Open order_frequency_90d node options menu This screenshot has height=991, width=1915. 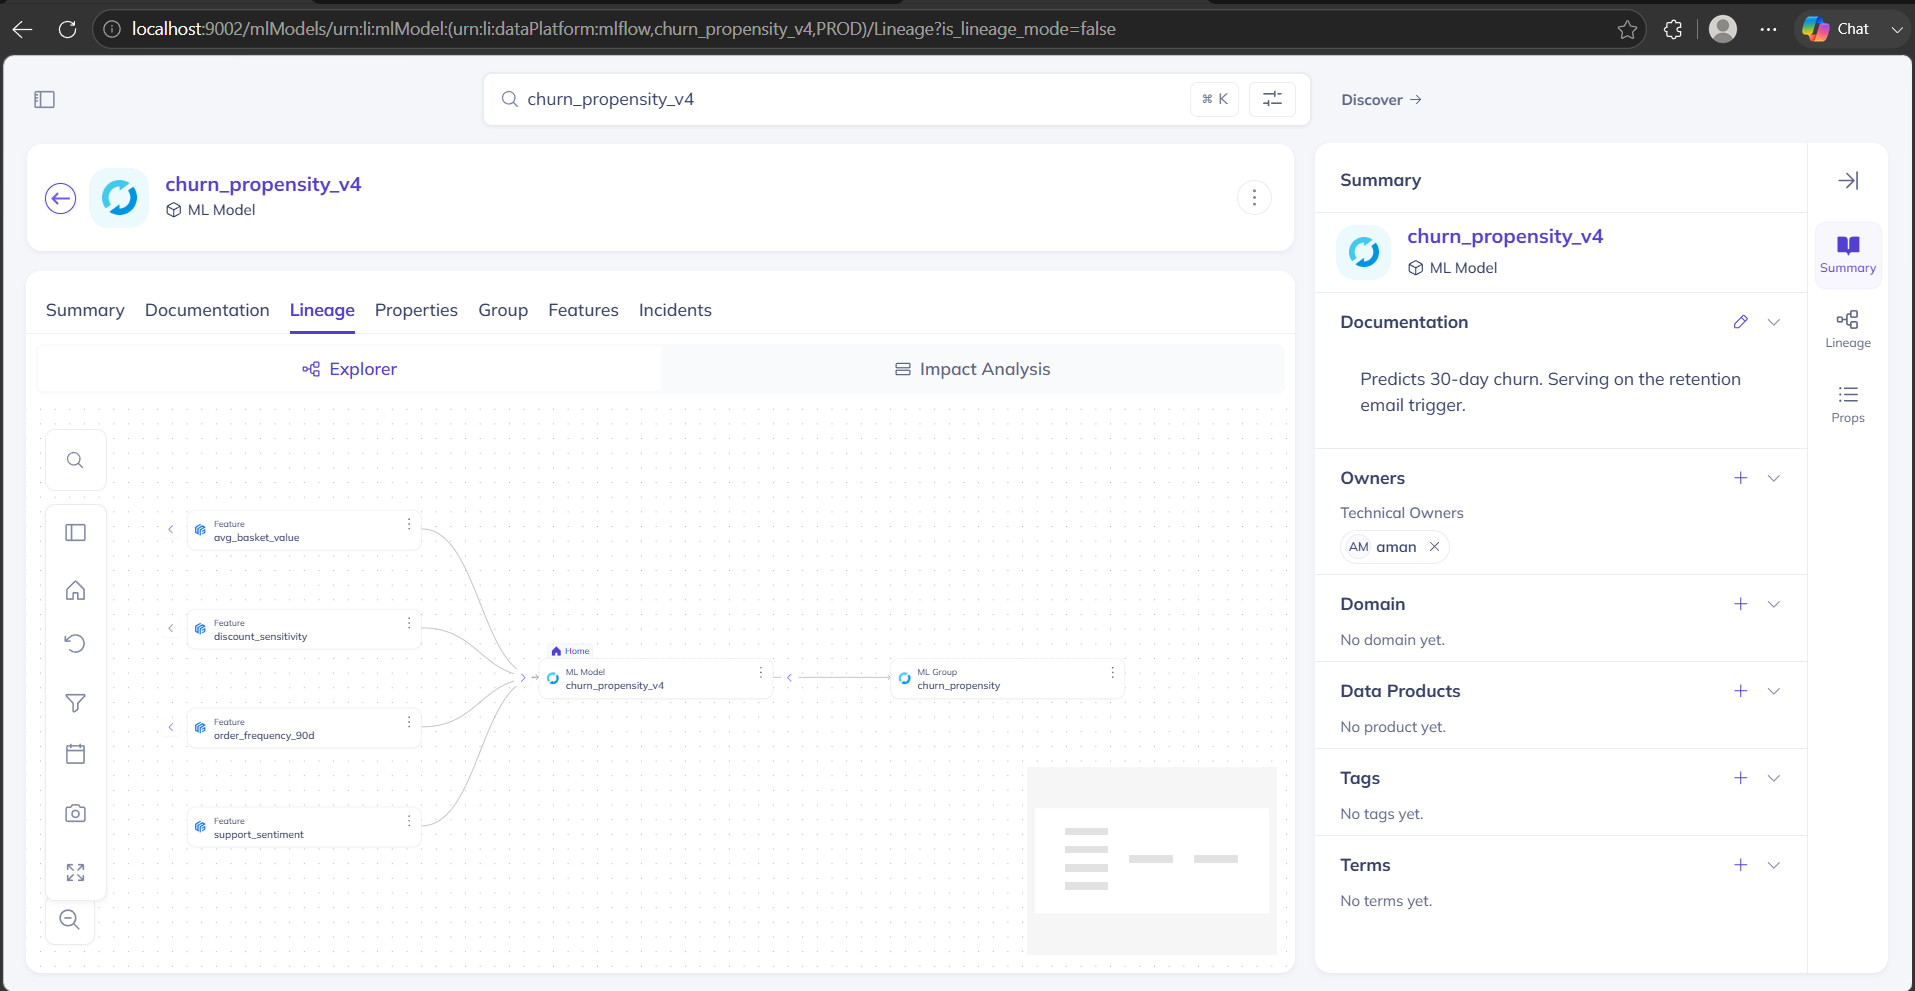[x=409, y=722]
